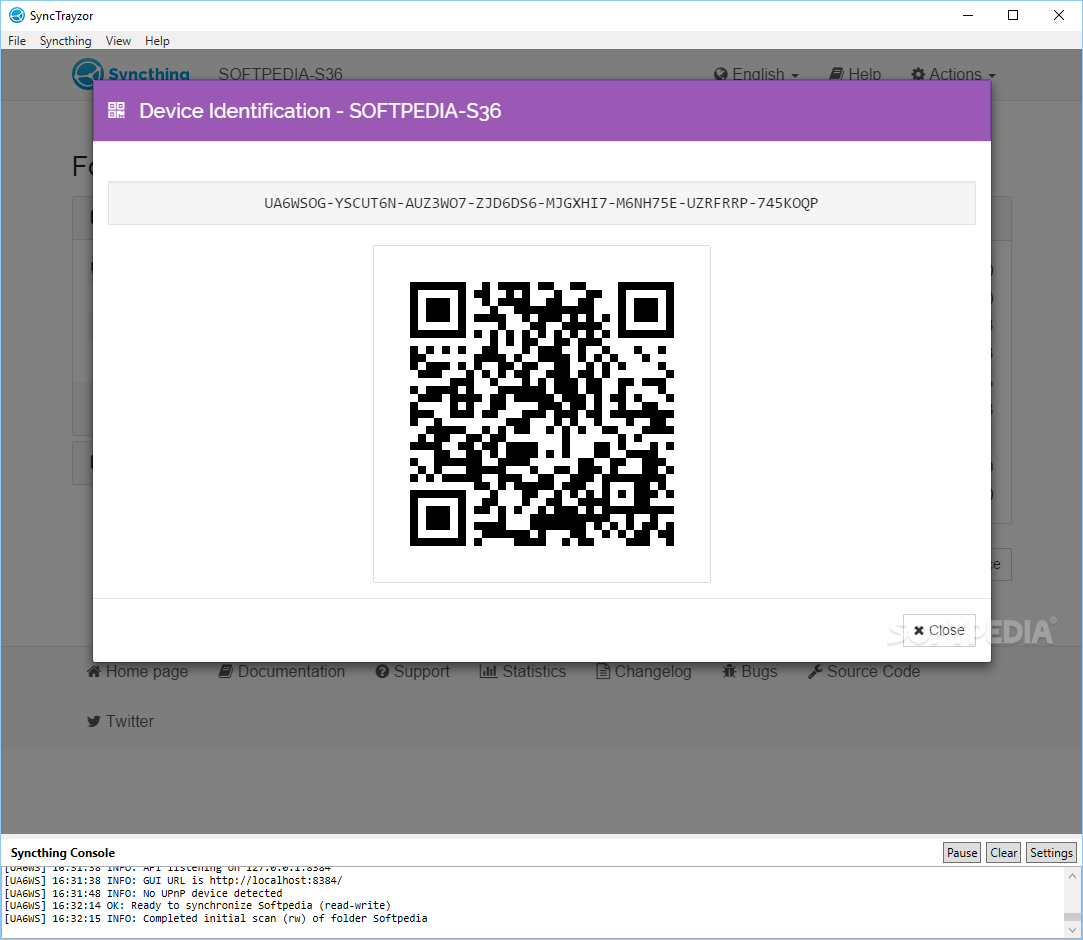Clear the Syncthing console
Image resolution: width=1083 pixels, height=940 pixels.
coord(1003,852)
